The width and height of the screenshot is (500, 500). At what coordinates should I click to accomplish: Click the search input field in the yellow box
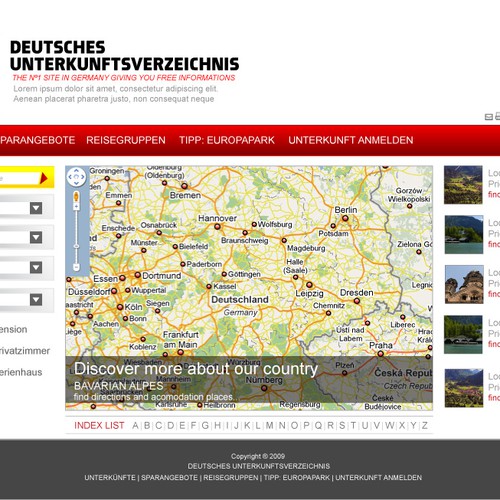pos(19,178)
